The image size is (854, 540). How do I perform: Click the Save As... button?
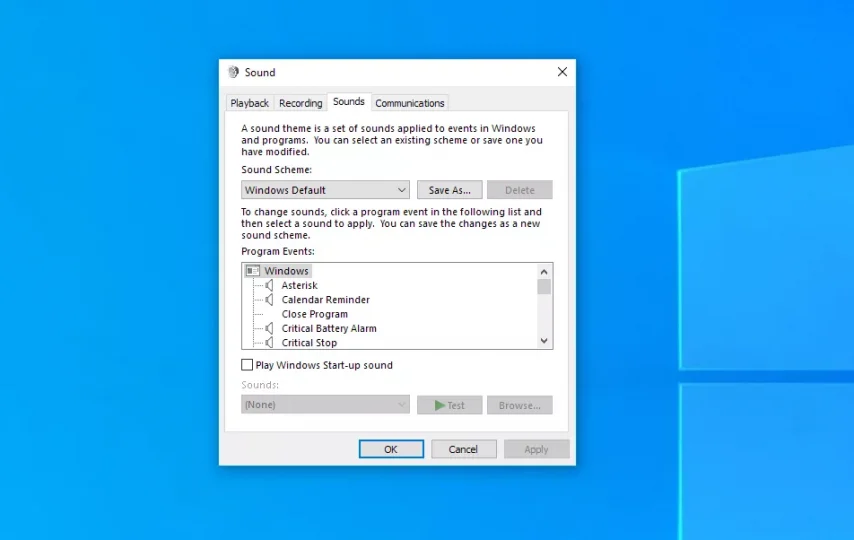(449, 190)
